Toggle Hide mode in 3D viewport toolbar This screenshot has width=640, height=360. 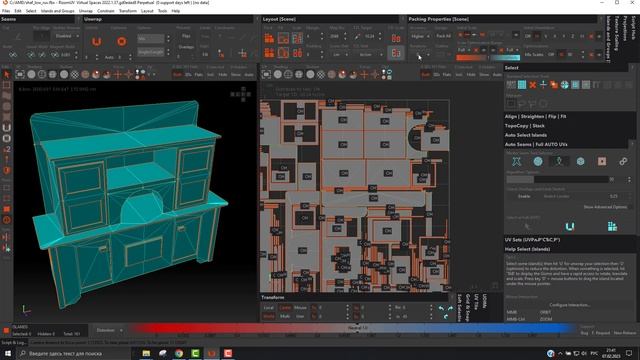[222, 75]
